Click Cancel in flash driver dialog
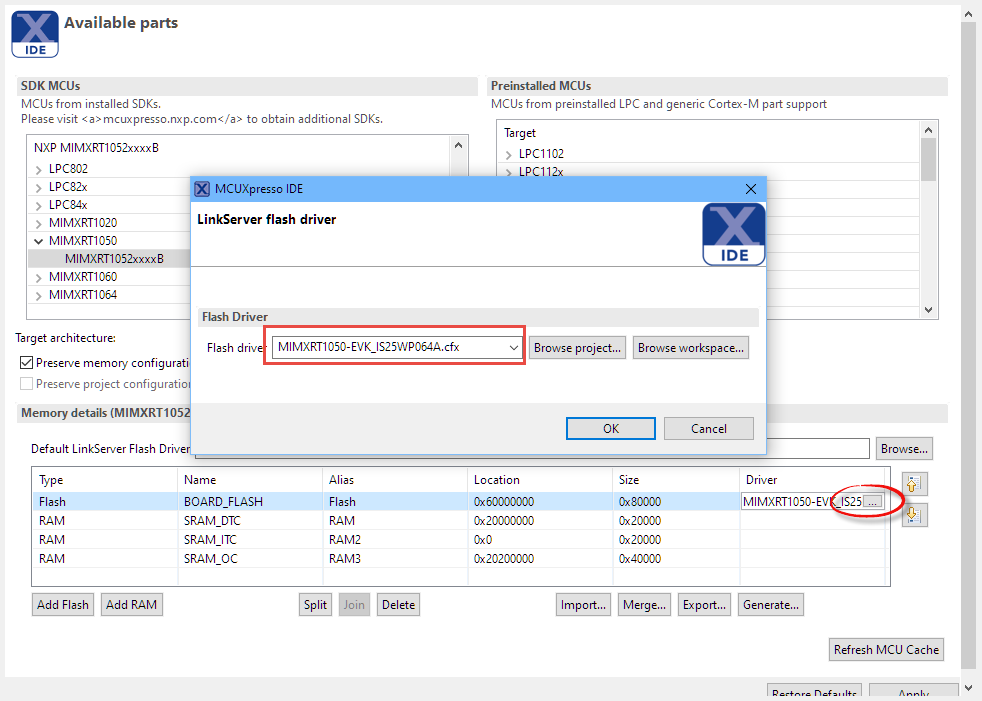The height and width of the screenshot is (701, 982). [708, 428]
